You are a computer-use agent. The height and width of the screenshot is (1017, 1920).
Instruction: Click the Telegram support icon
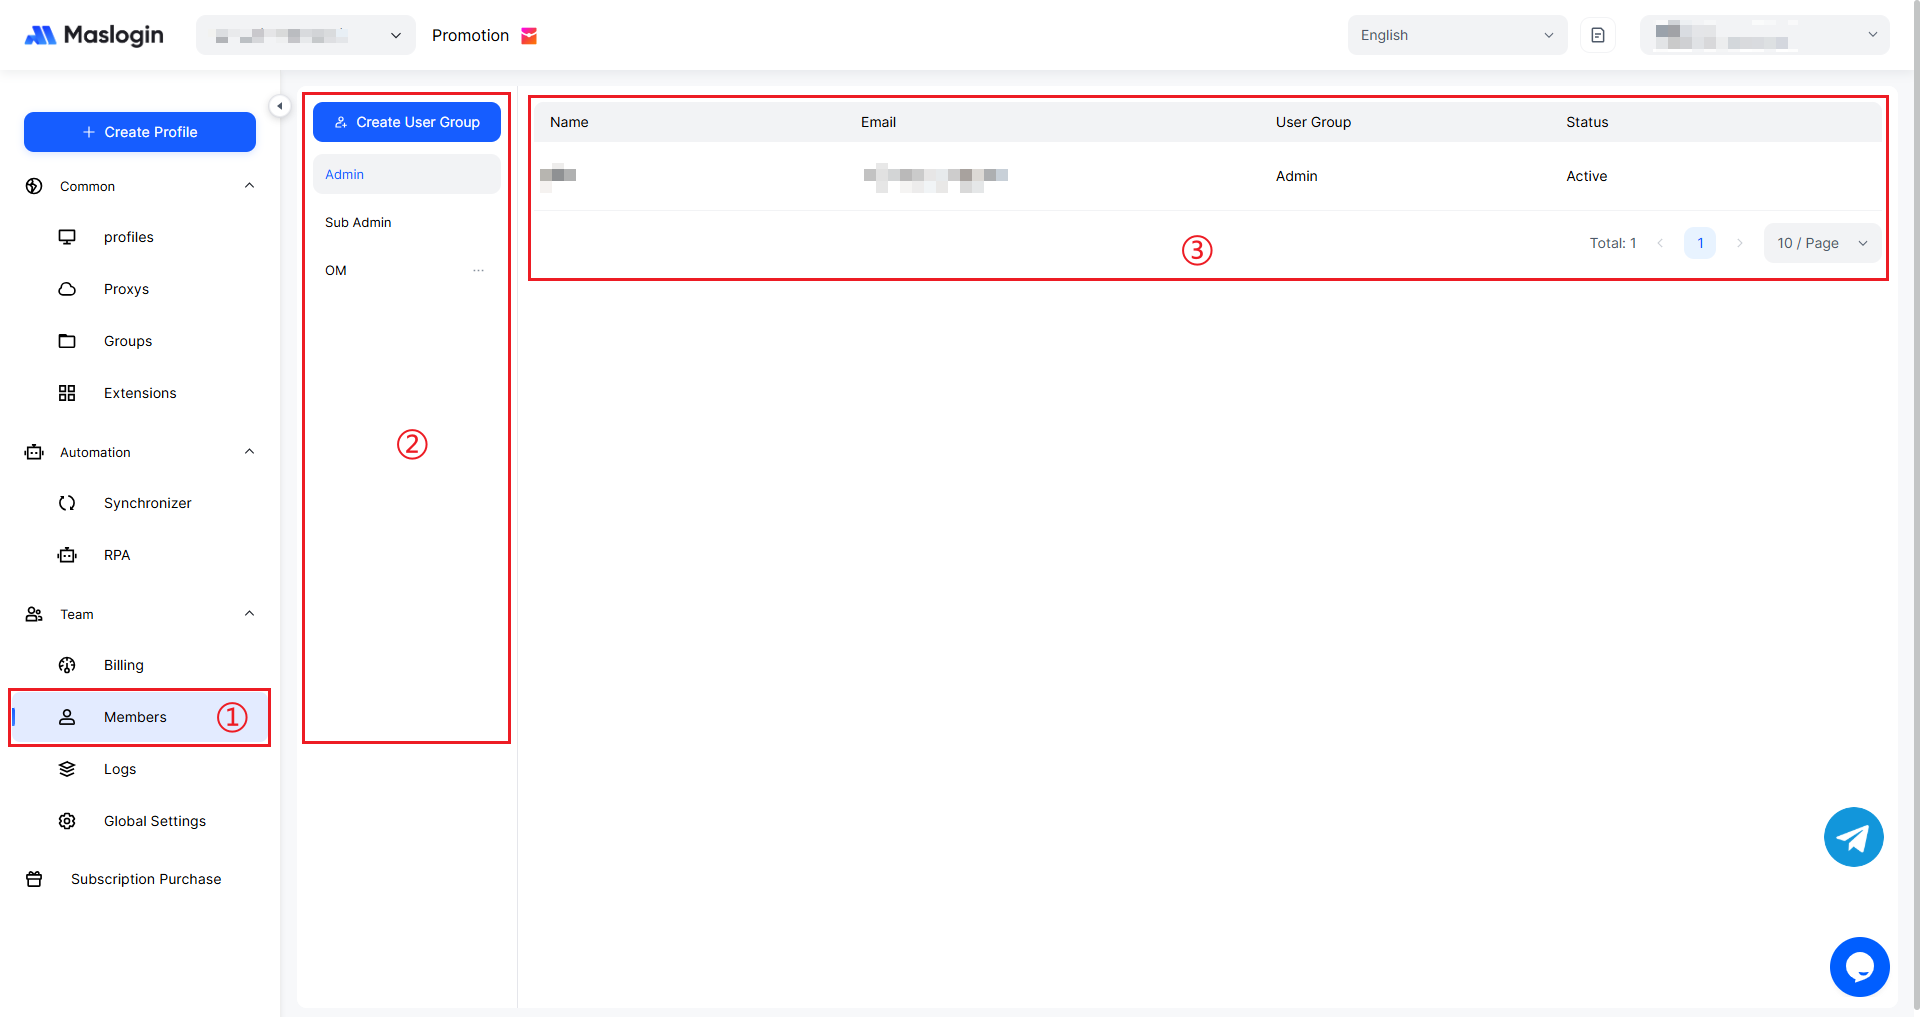(x=1853, y=837)
